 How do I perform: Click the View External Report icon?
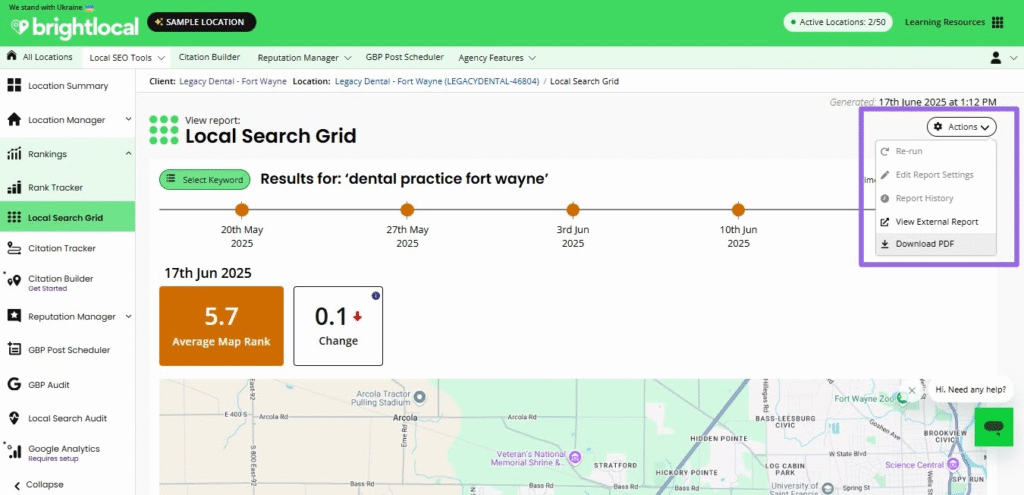click(885, 222)
